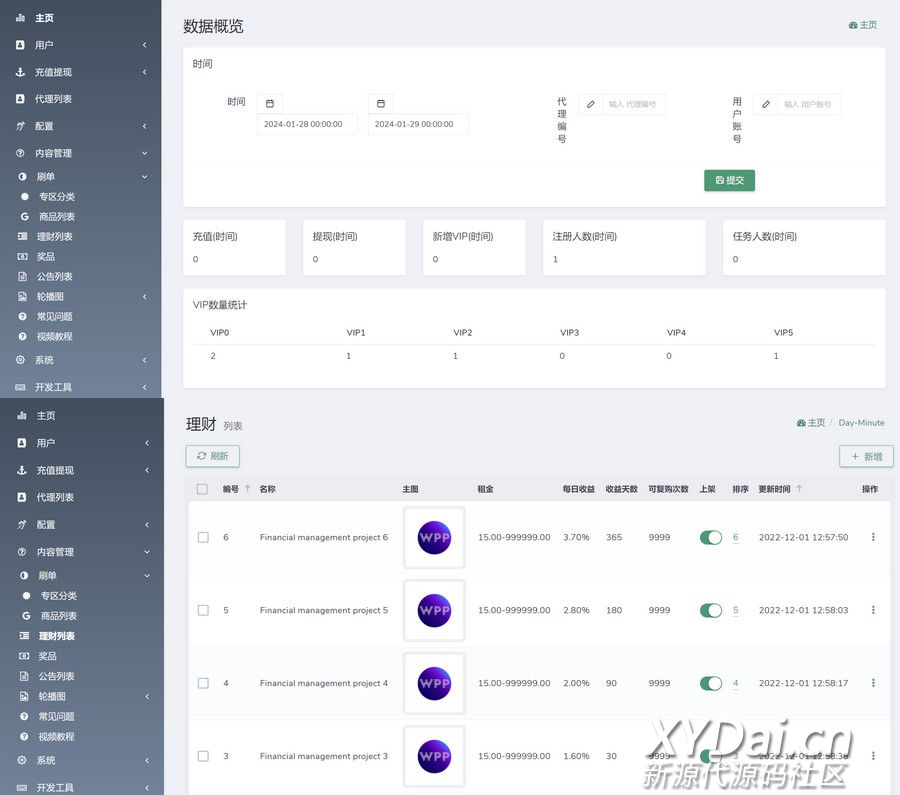
Task: Open the end date calendar picker icon
Action: coord(381,103)
